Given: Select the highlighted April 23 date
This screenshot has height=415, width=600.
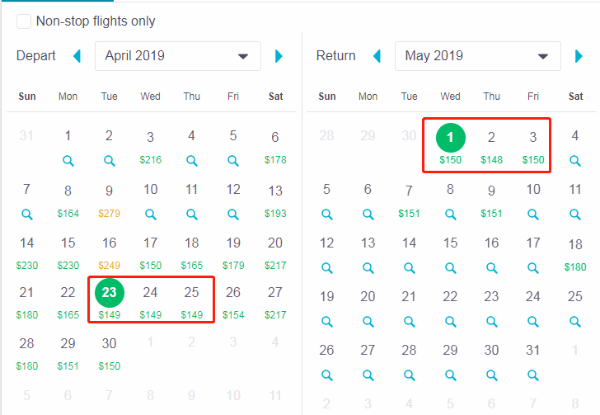Looking at the screenshot, I should tap(109, 293).
